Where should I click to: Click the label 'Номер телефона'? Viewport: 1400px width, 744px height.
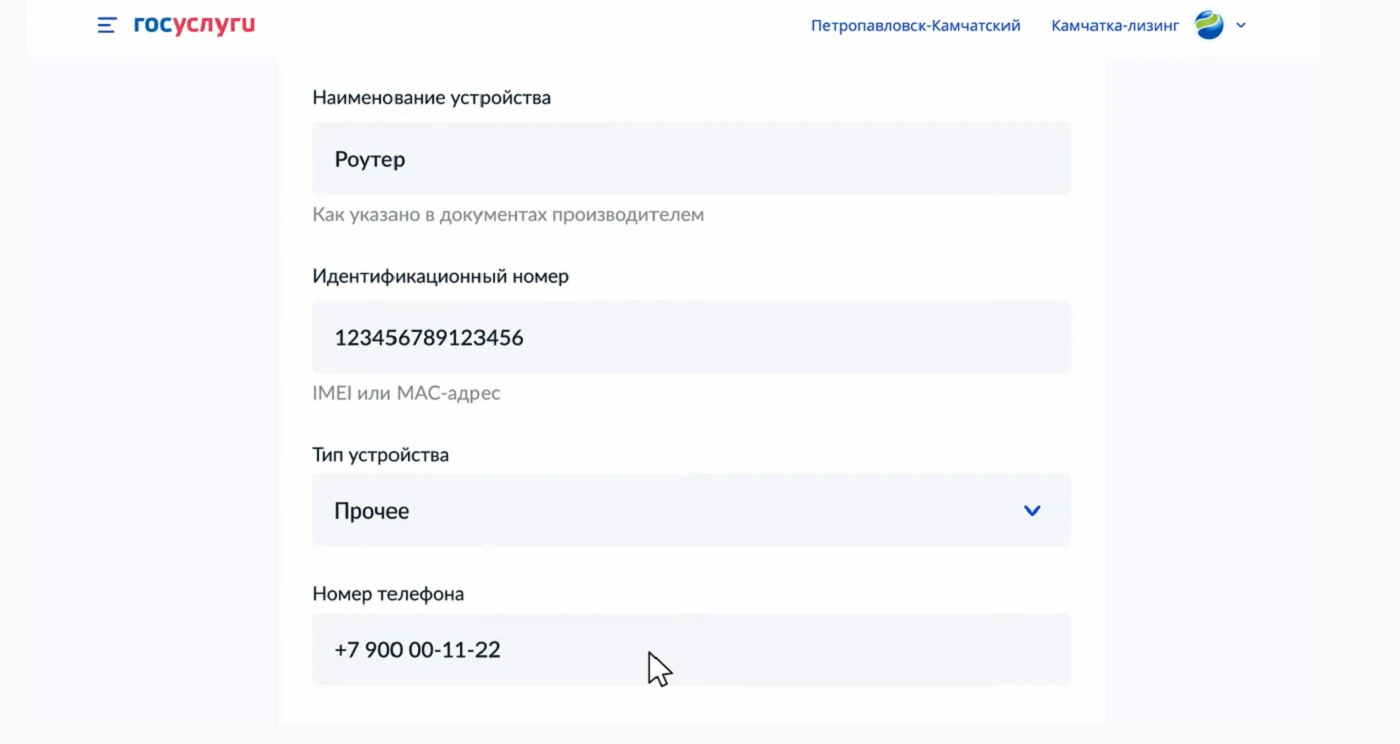(388, 594)
